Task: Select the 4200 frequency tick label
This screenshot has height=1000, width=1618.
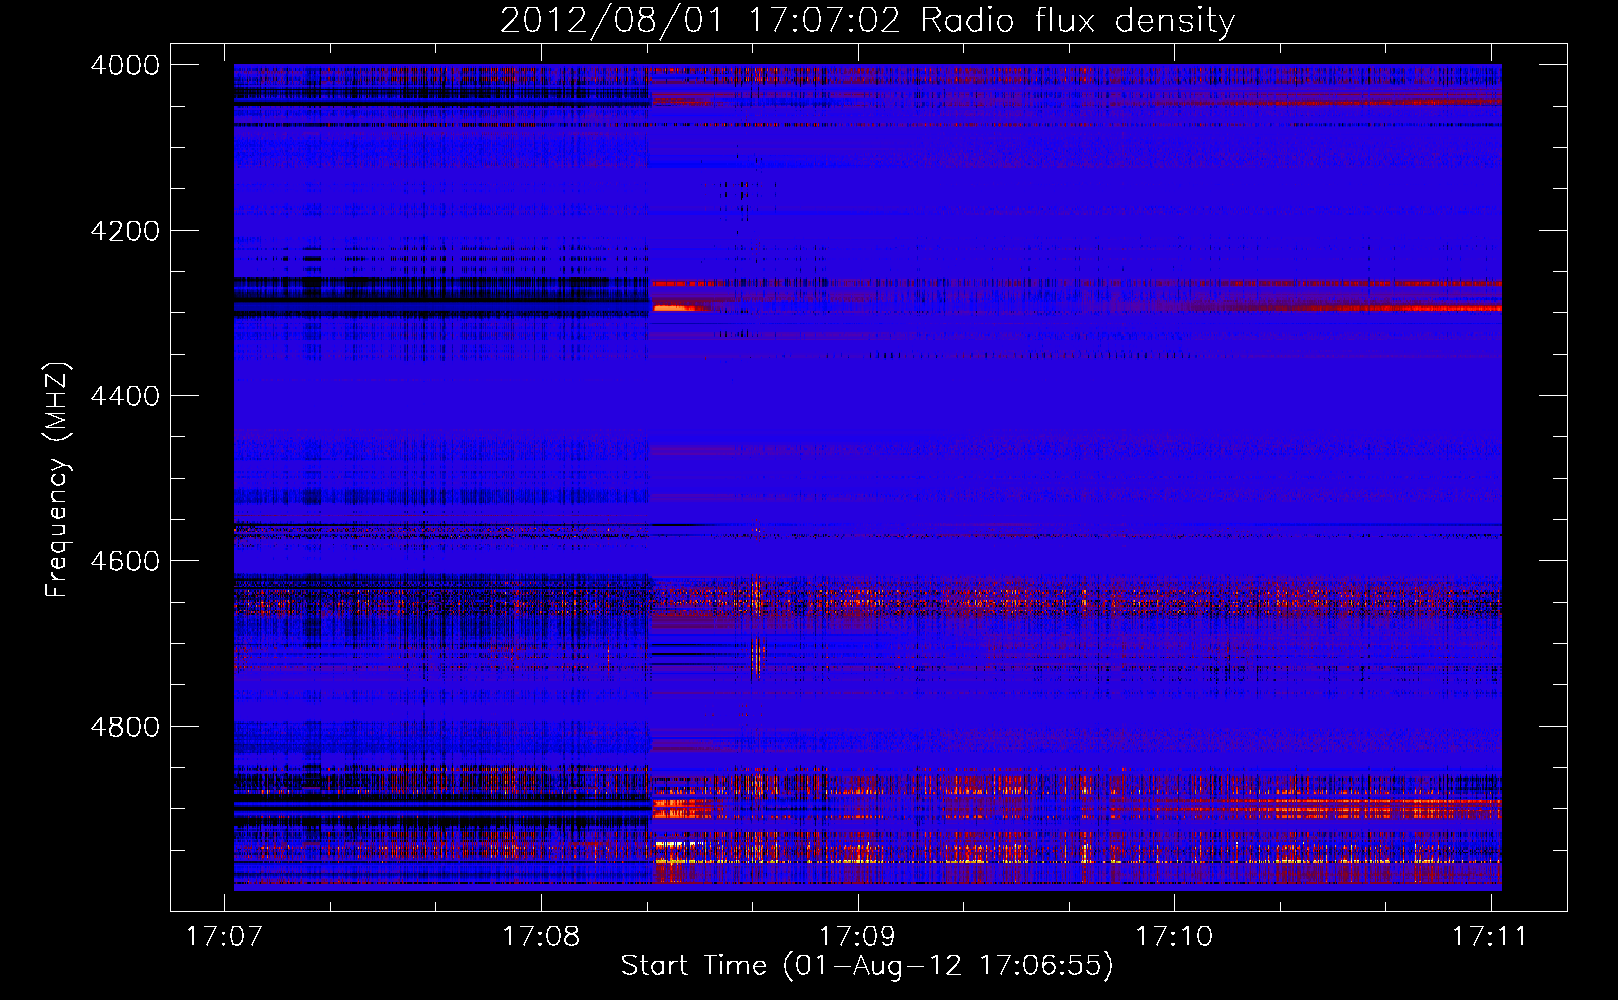Action: (125, 231)
